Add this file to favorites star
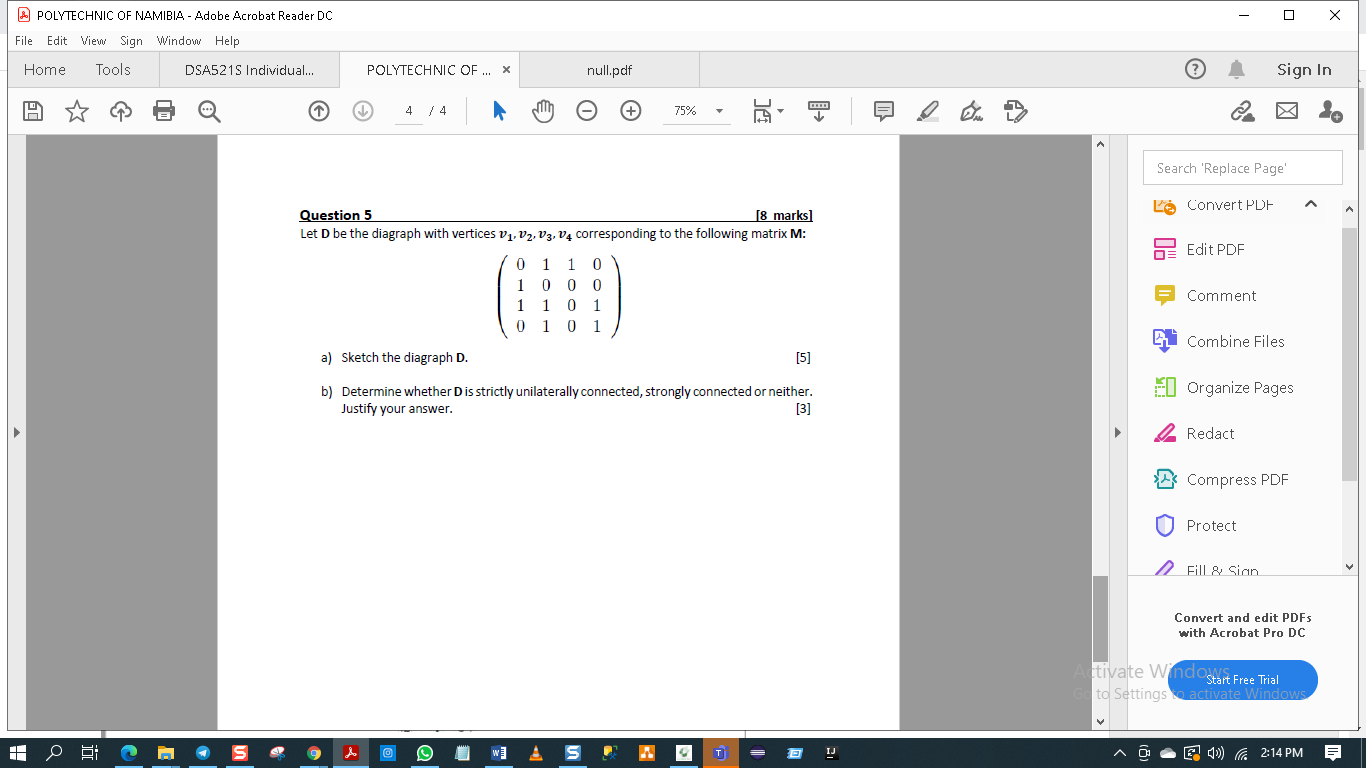Image resolution: width=1366 pixels, height=768 pixels. click(76, 111)
